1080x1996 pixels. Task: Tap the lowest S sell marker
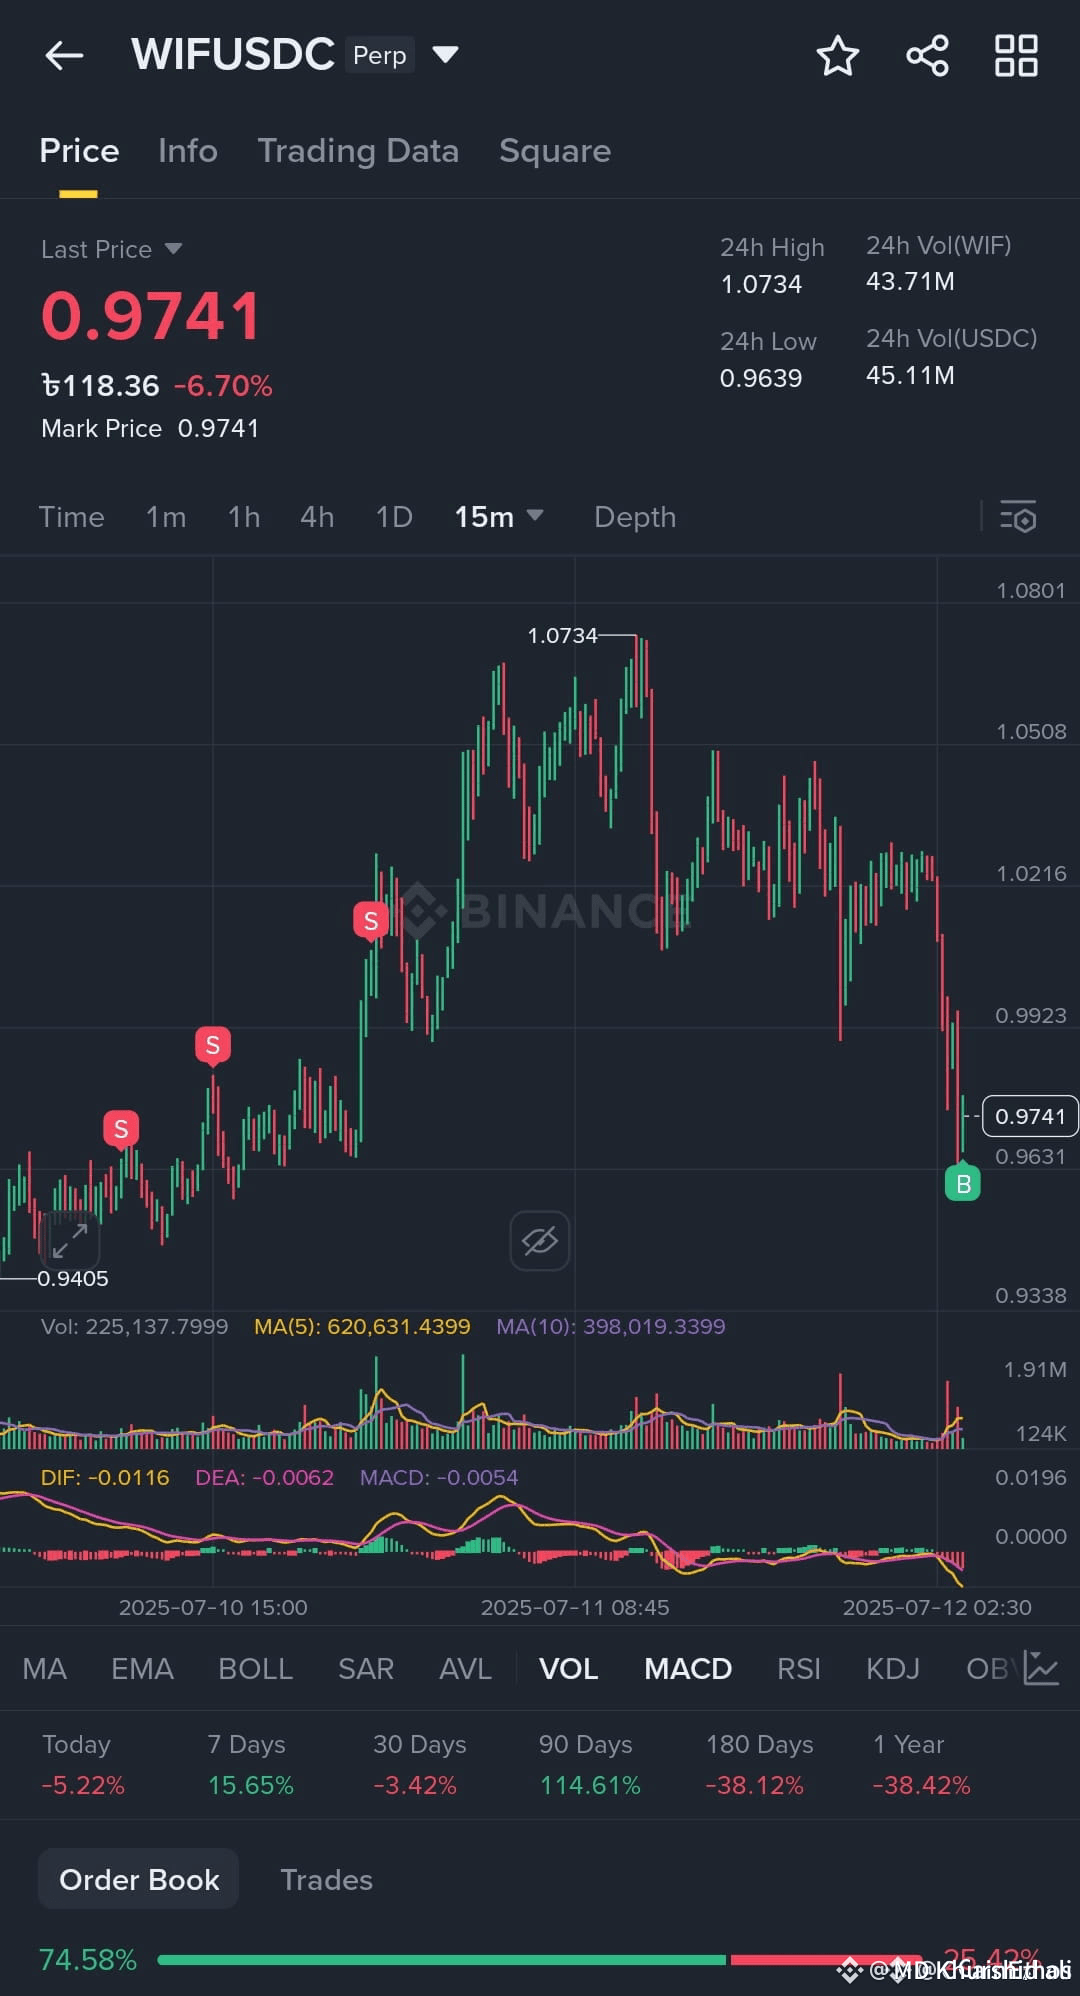(121, 1129)
